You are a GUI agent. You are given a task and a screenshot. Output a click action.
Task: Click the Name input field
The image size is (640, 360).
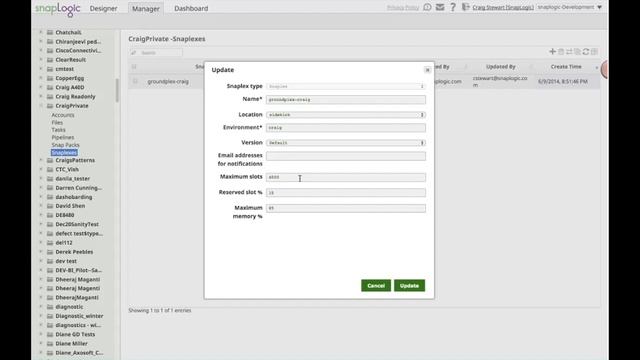click(x=346, y=100)
